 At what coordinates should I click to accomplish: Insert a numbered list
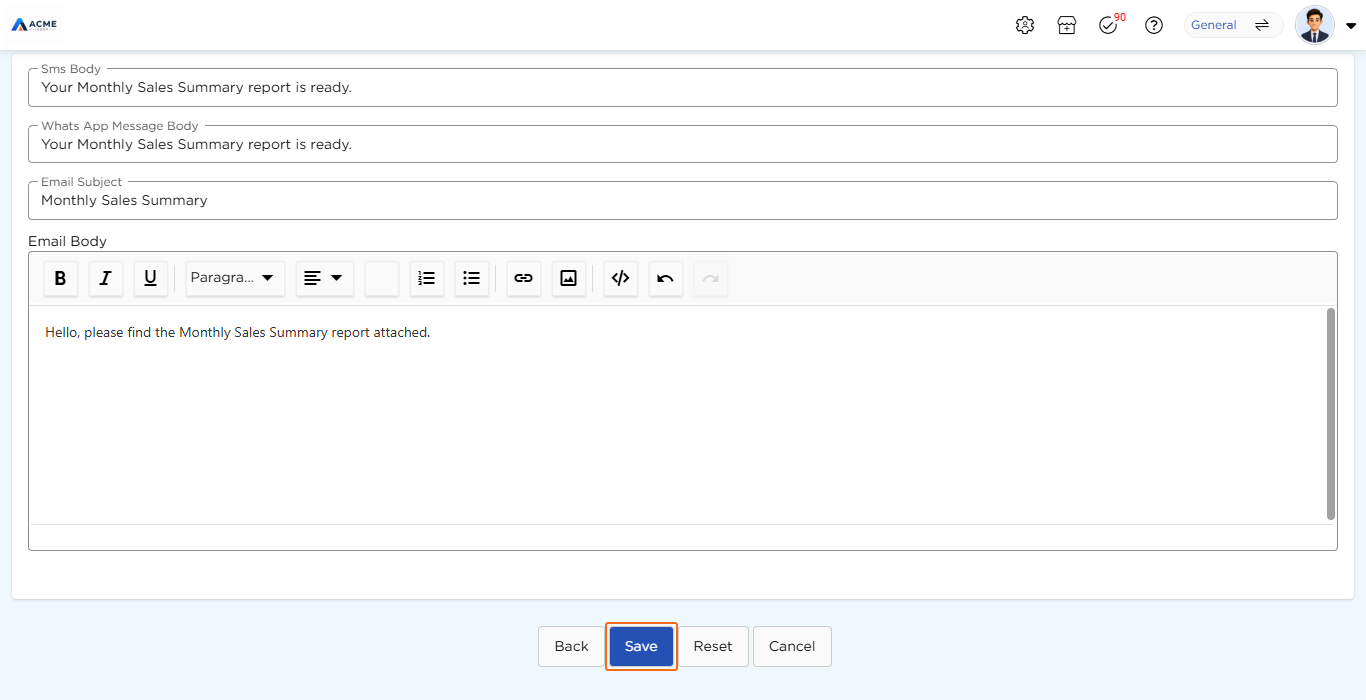[427, 279]
